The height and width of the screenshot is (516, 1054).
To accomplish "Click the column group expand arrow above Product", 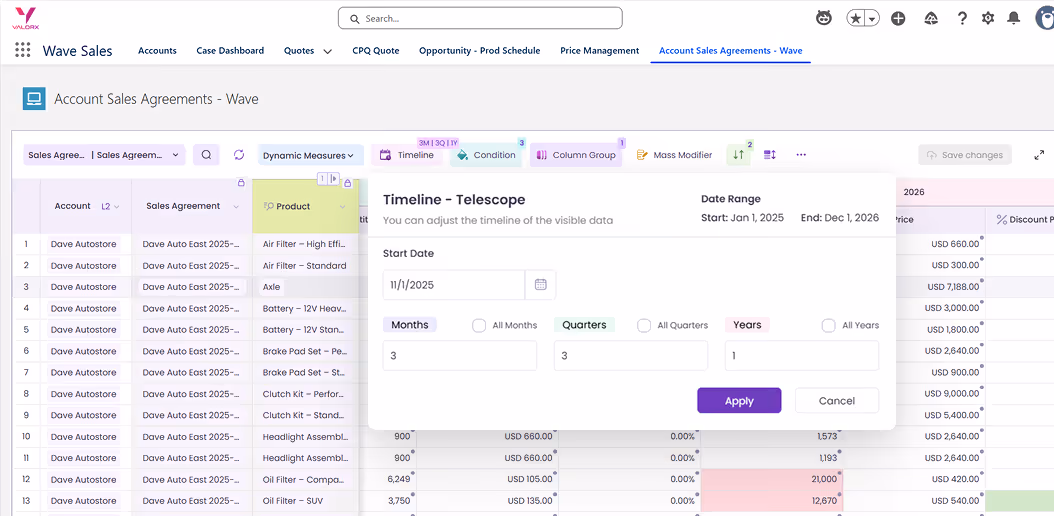I will [333, 178].
